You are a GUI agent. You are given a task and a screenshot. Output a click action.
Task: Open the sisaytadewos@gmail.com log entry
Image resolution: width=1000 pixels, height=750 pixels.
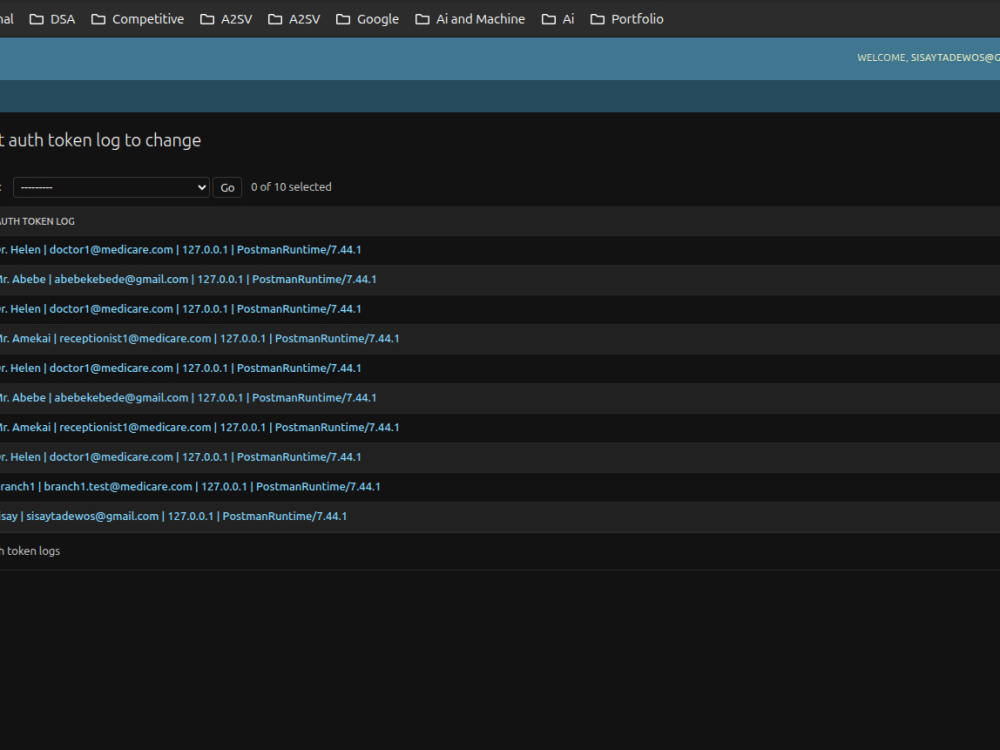click(x=173, y=516)
